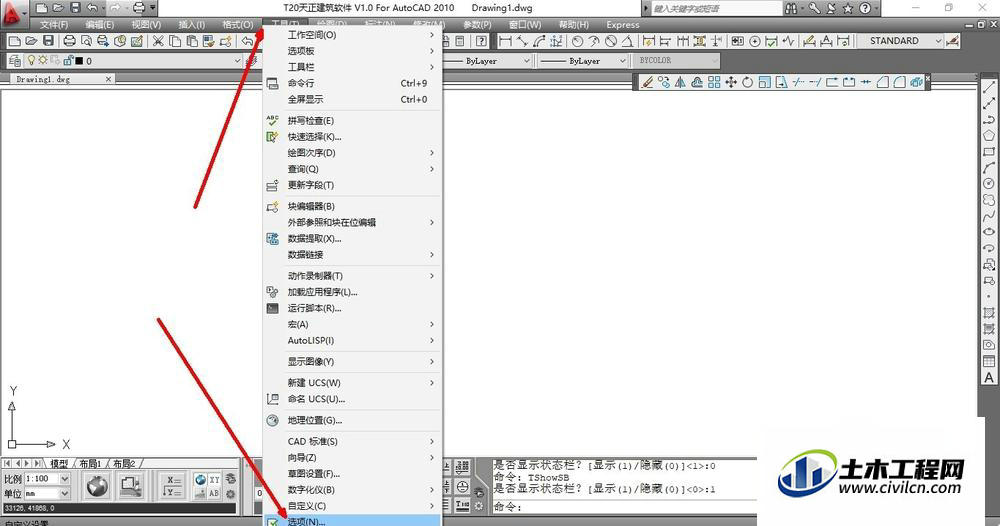The width and height of the screenshot is (1000, 526).
Task: Click the keyword search input field
Action: [x=715, y=8]
